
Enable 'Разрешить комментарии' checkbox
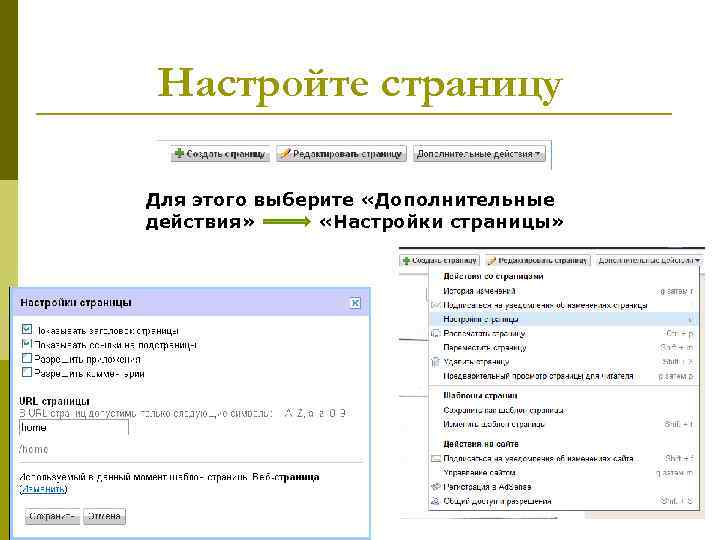(x=27, y=372)
